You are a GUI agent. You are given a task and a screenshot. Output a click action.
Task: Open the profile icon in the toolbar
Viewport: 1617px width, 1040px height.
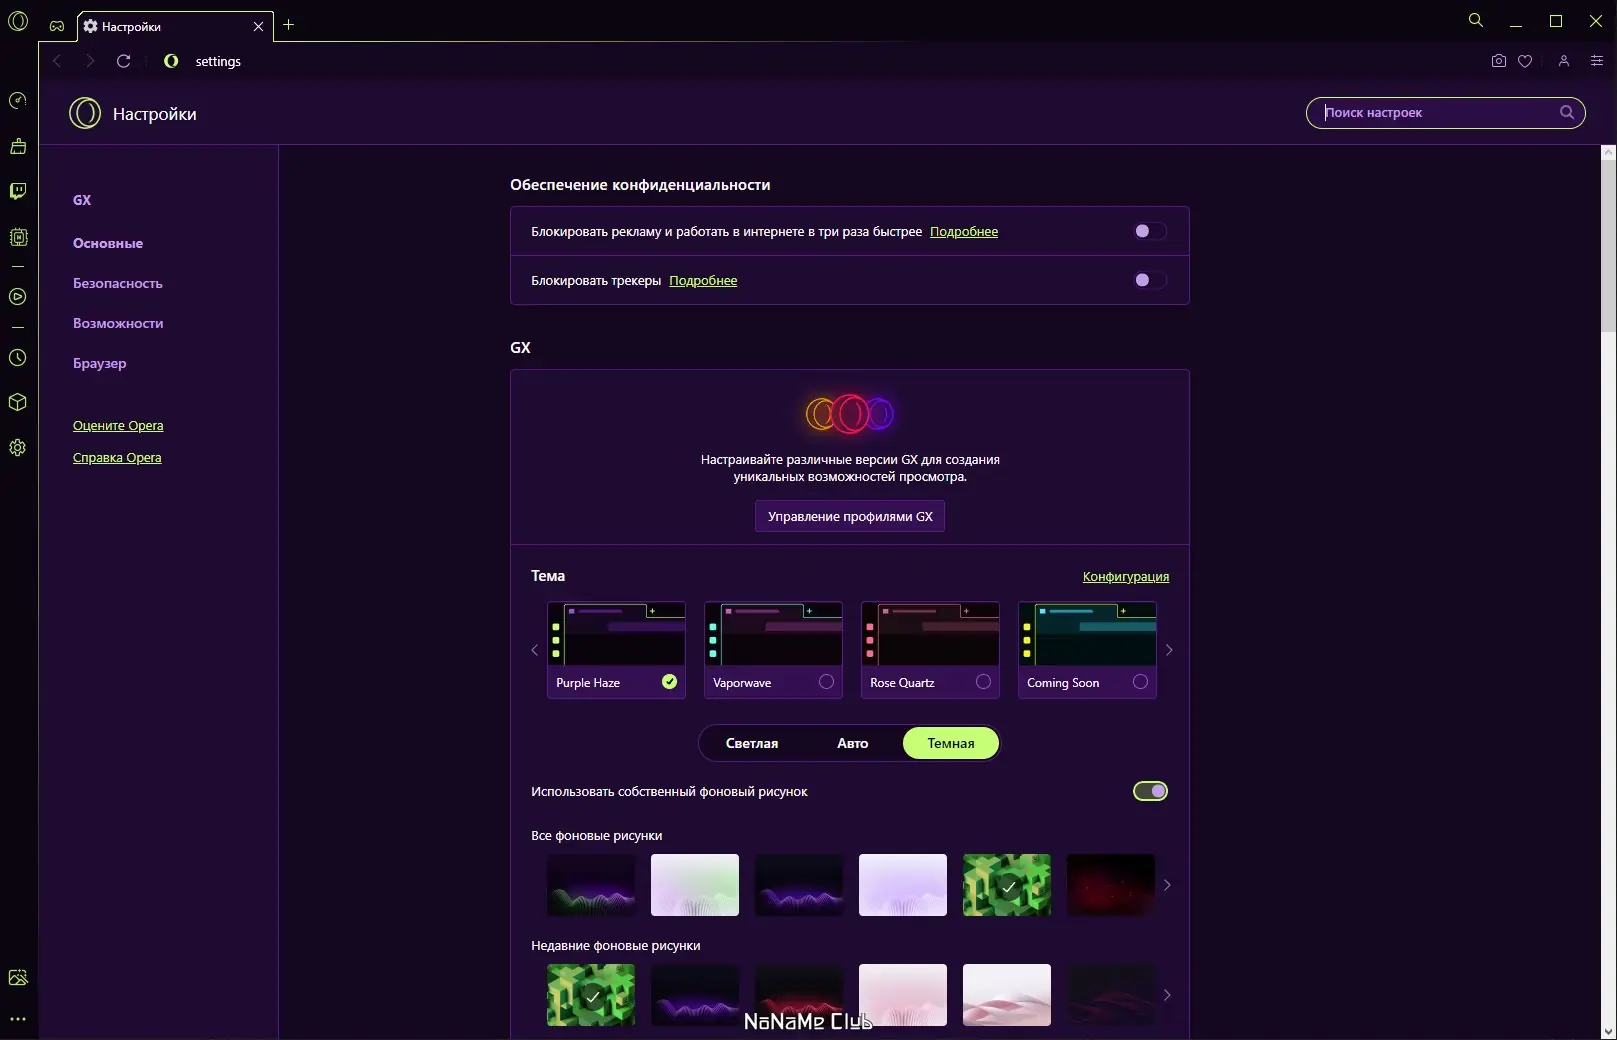pos(1564,61)
